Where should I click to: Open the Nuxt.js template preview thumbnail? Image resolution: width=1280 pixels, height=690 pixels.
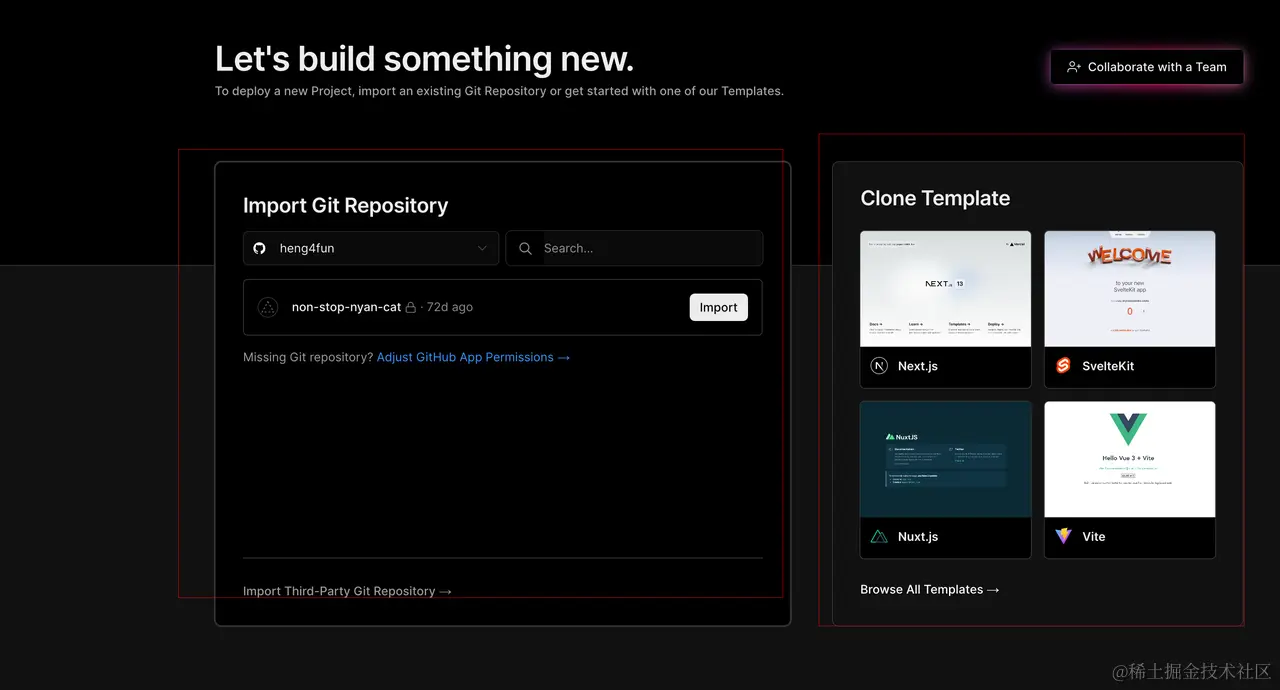945,460
